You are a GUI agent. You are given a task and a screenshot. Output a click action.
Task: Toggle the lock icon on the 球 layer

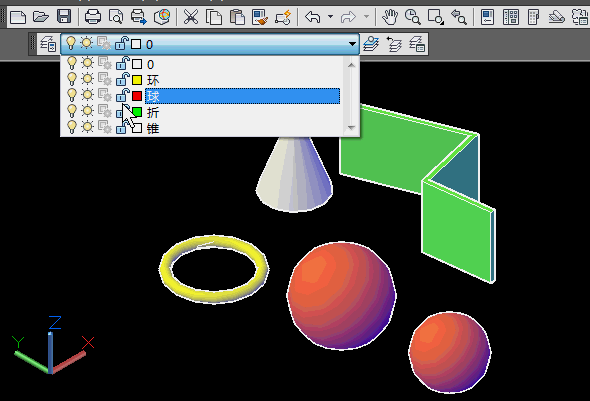point(122,96)
